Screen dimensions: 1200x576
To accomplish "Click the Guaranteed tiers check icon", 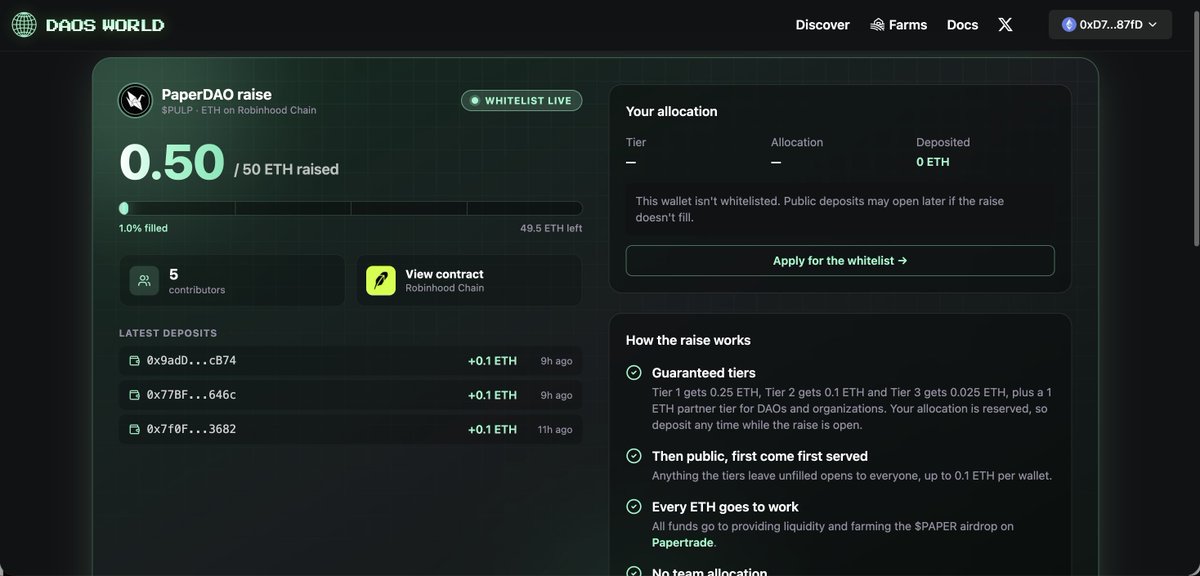I will tap(634, 372).
